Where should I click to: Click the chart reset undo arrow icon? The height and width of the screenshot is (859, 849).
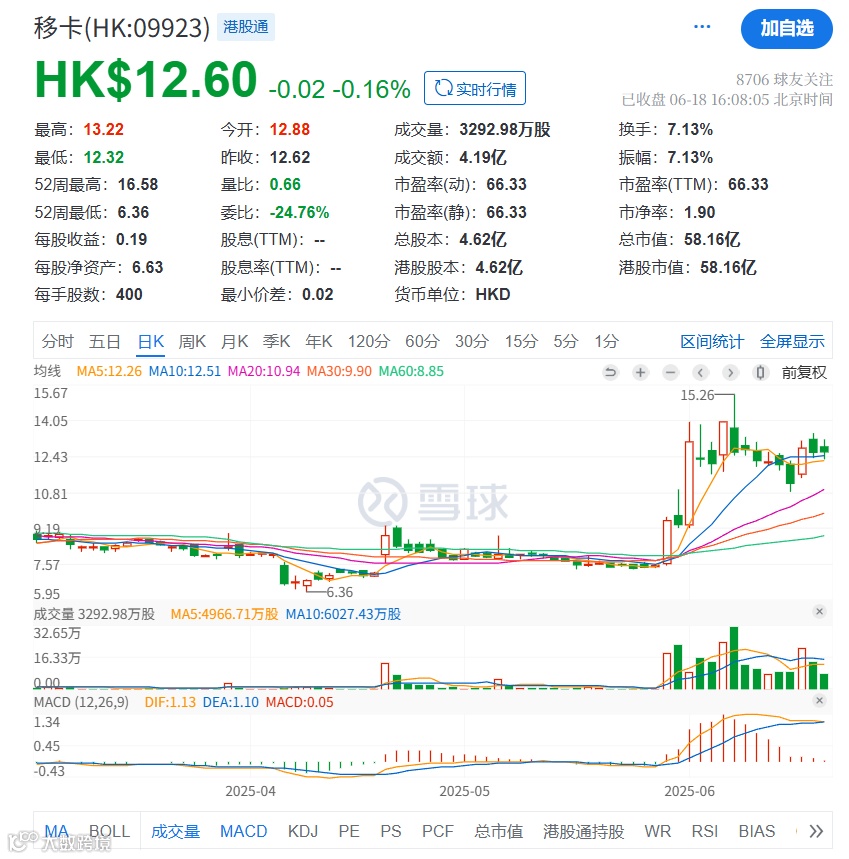[x=610, y=373]
